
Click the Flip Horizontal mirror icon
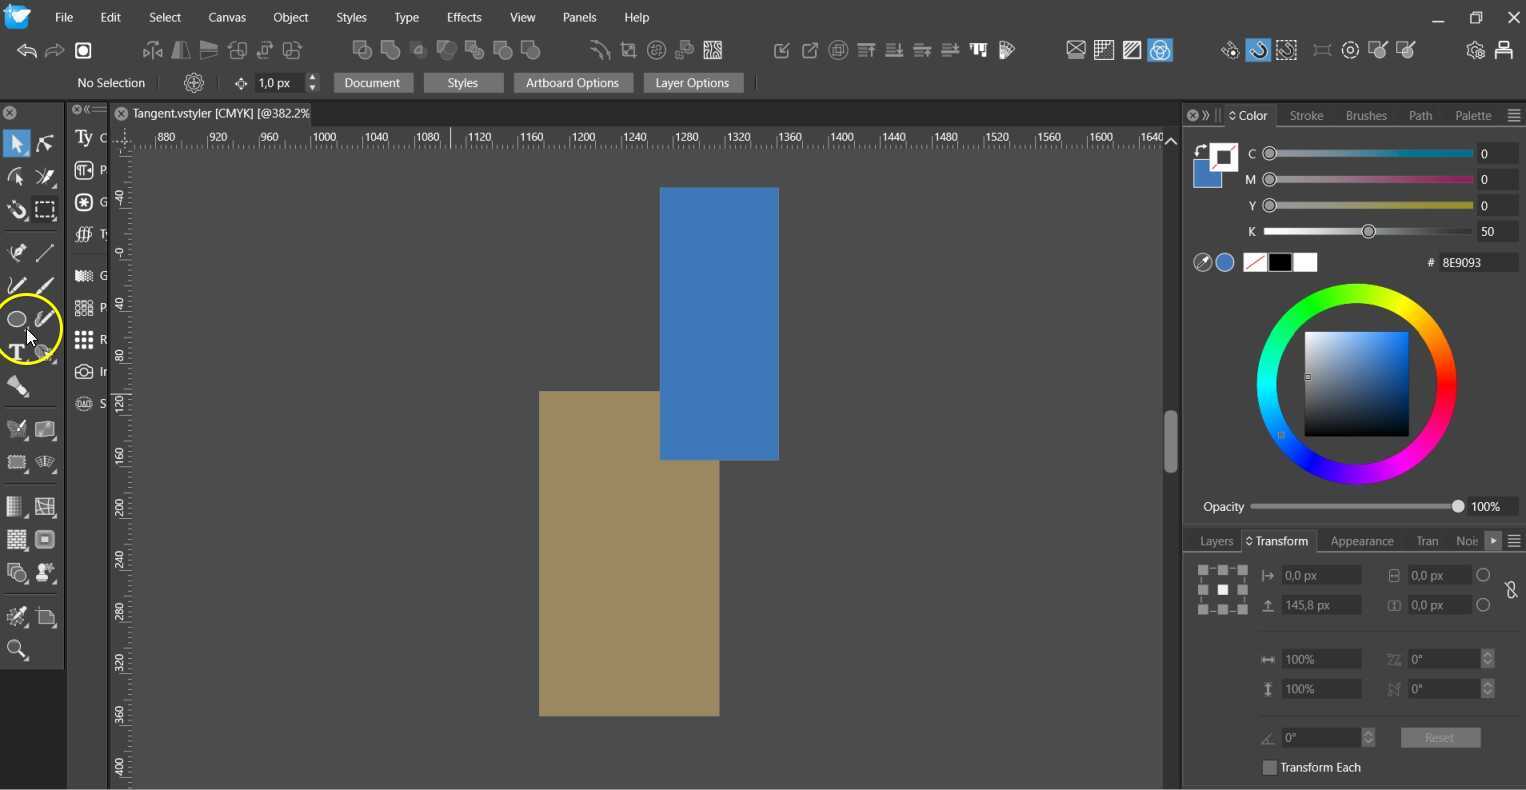click(181, 50)
